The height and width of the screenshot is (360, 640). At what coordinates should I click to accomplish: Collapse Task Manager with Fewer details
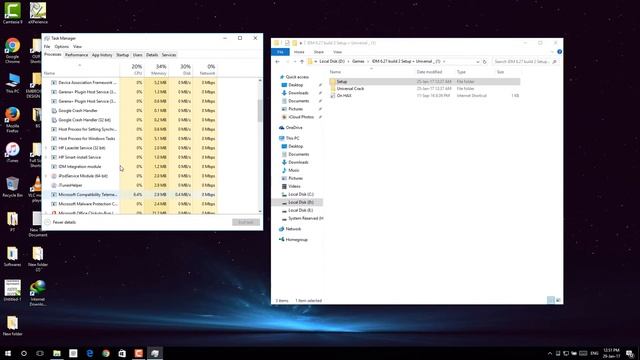(60, 222)
